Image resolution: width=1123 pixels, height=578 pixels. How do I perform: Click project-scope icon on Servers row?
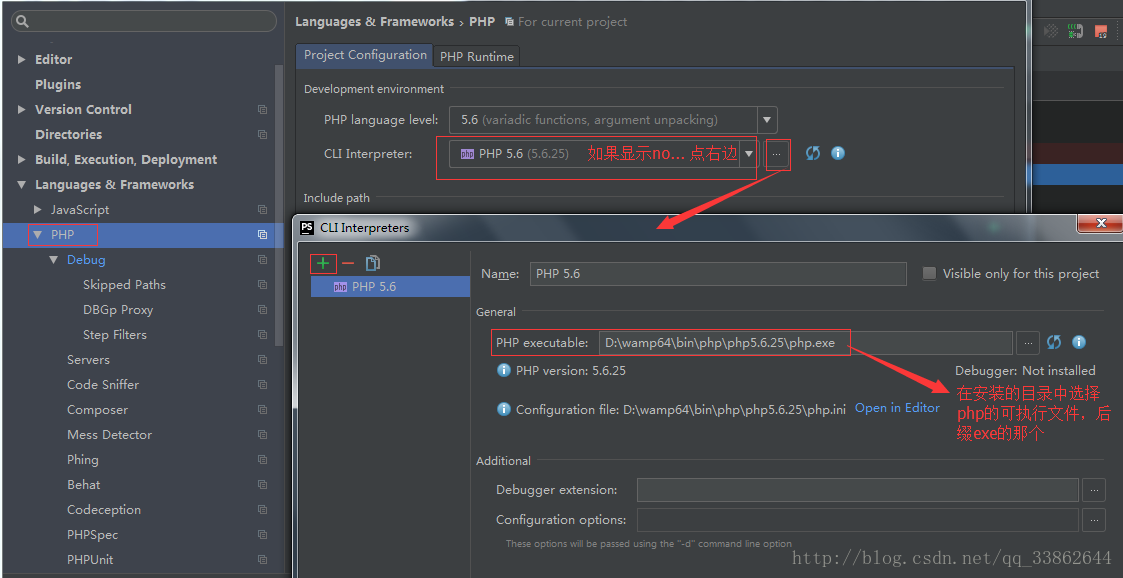[x=262, y=360]
